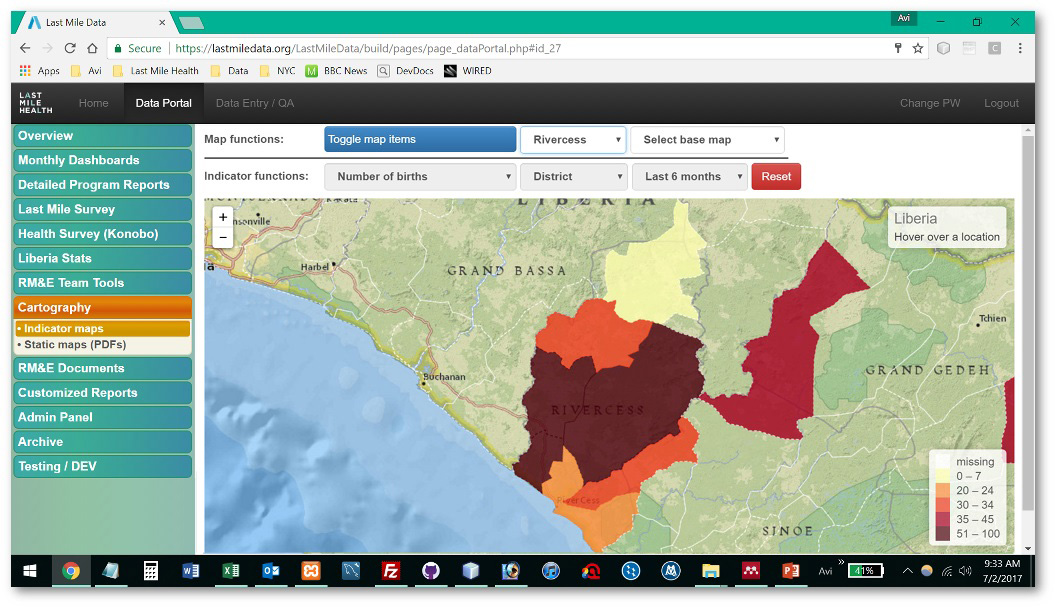Zoom in on the map

[x=223, y=217]
